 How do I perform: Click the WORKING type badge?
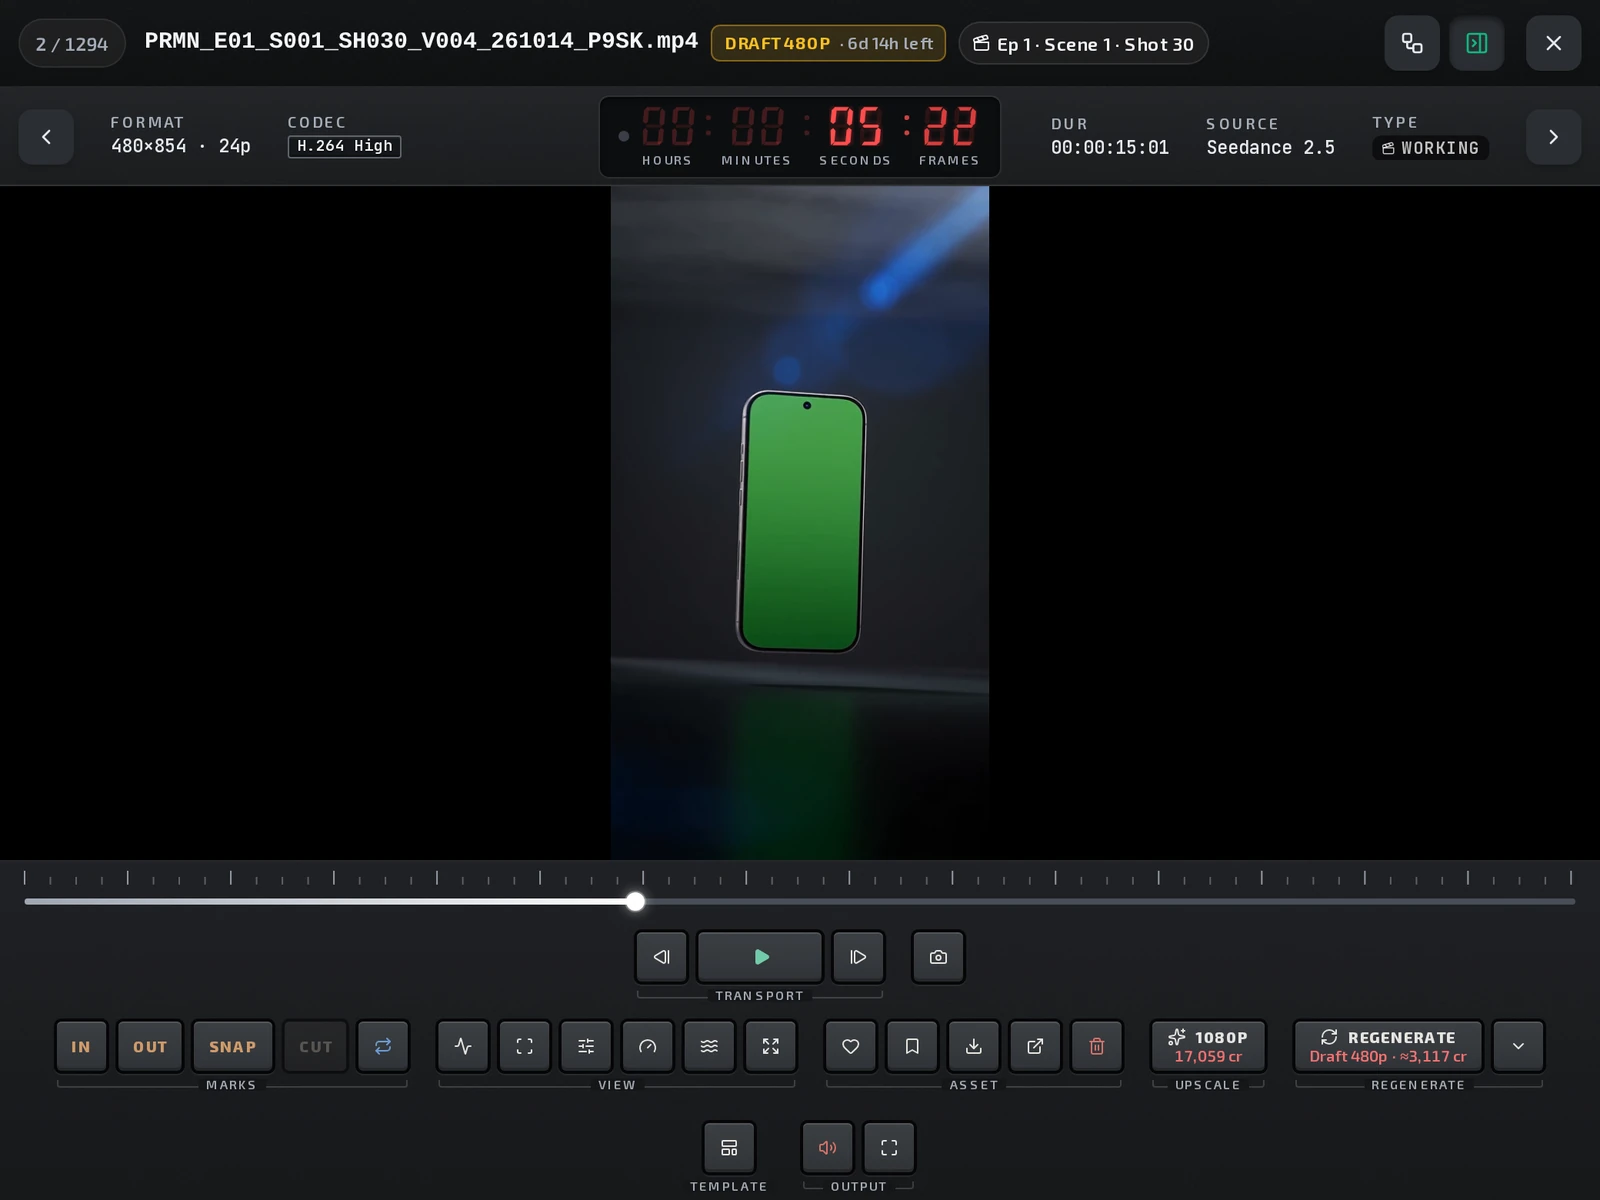[1430, 148]
